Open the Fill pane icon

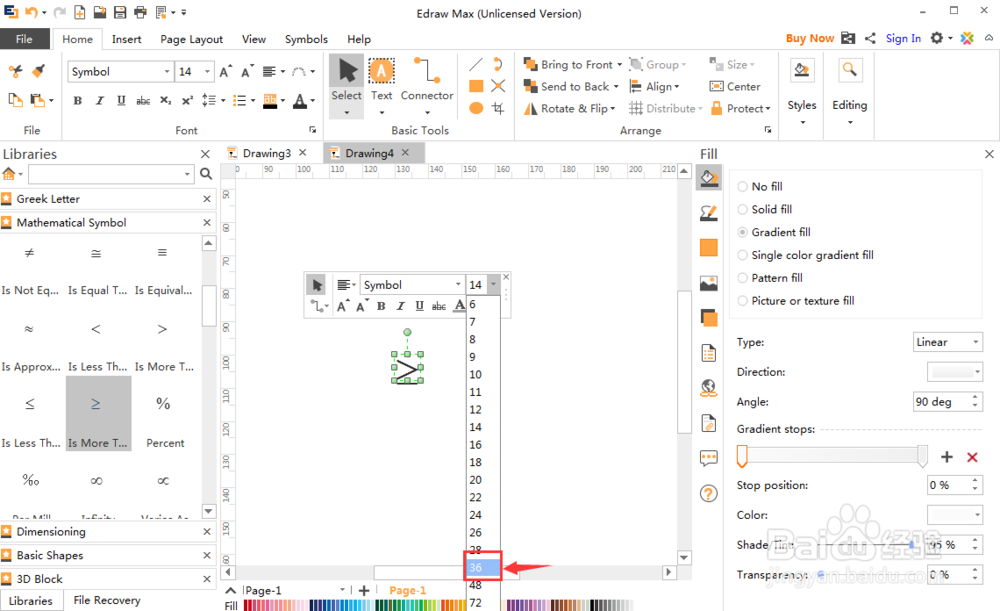point(709,177)
